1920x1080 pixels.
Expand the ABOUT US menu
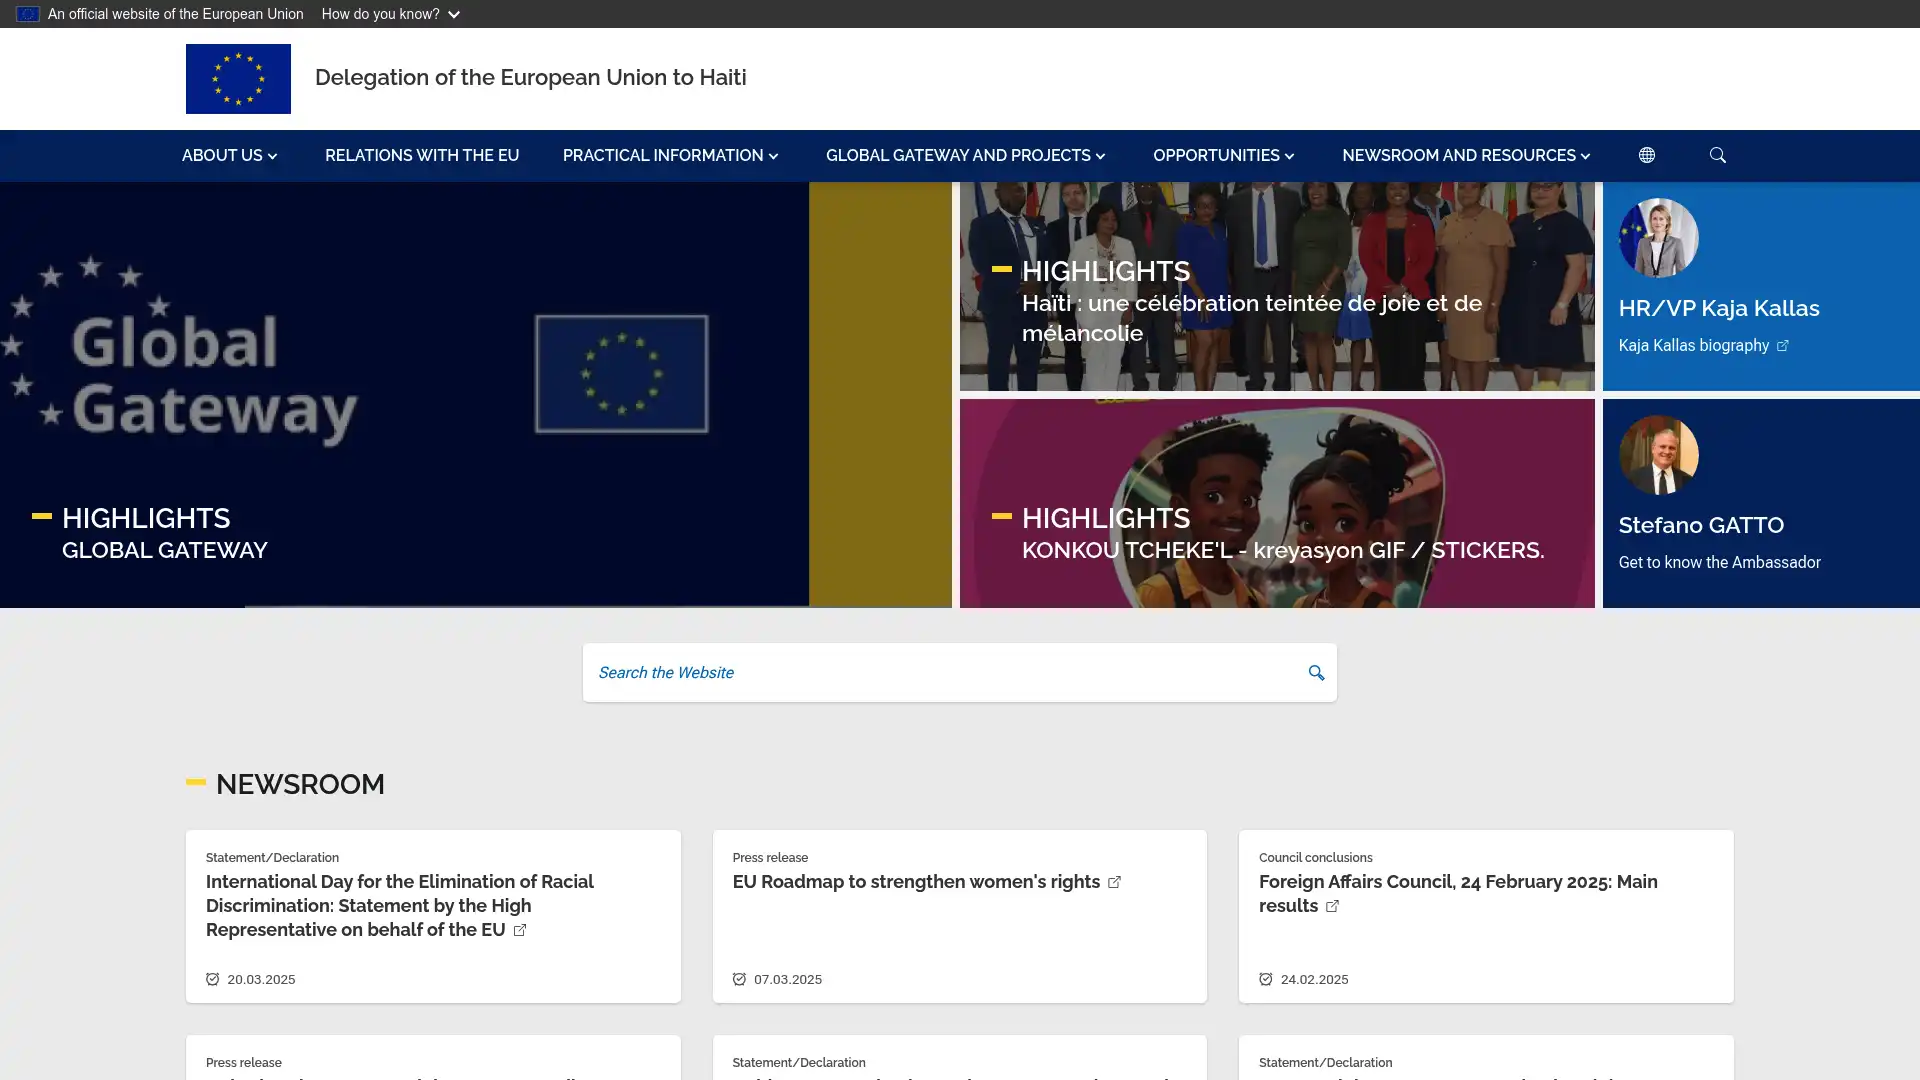click(229, 155)
